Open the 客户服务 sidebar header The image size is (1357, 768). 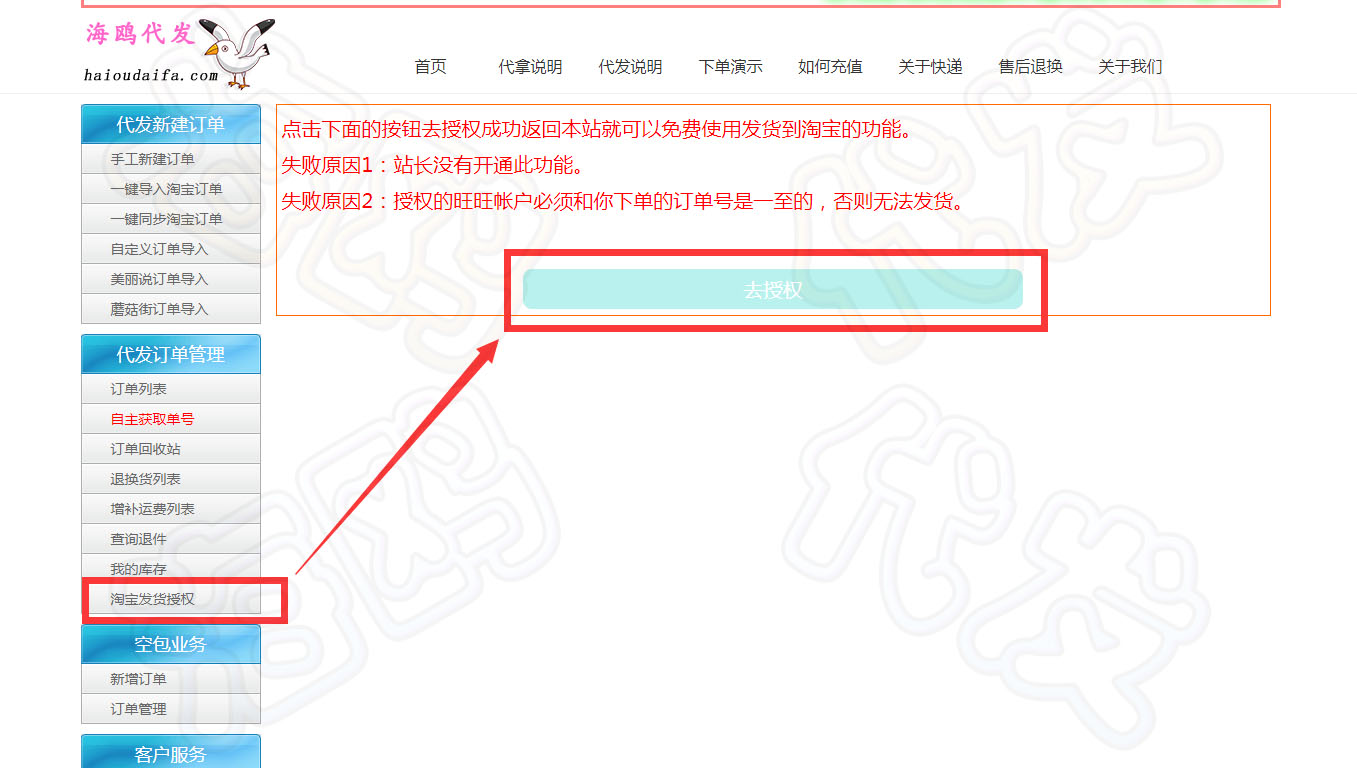pyautogui.click(x=171, y=752)
